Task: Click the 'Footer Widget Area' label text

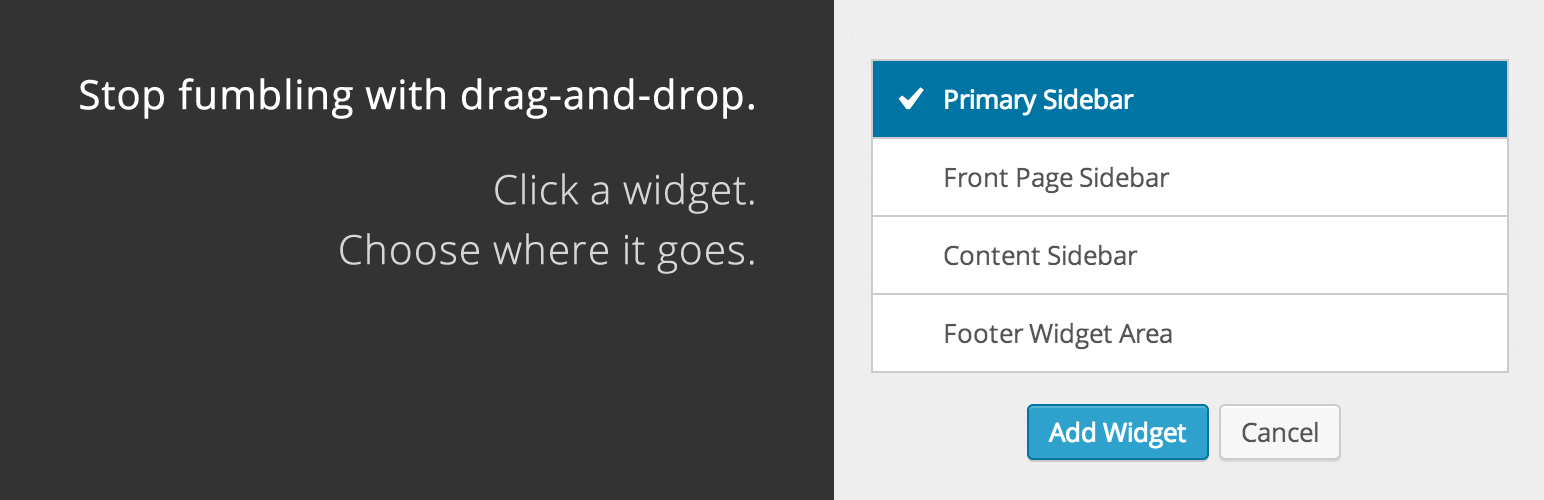Action: (1057, 334)
